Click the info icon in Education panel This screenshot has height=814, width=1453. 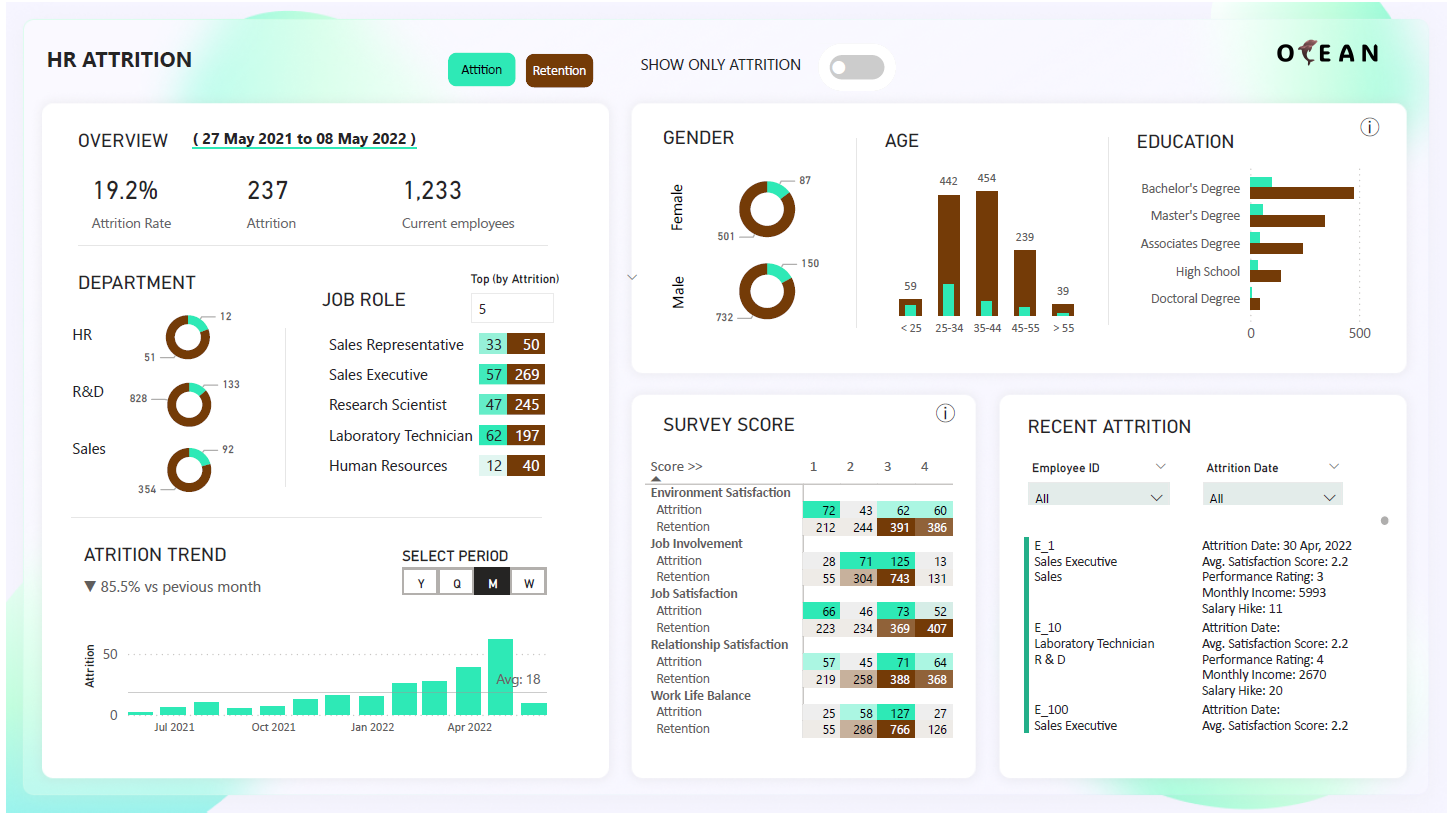click(1370, 127)
